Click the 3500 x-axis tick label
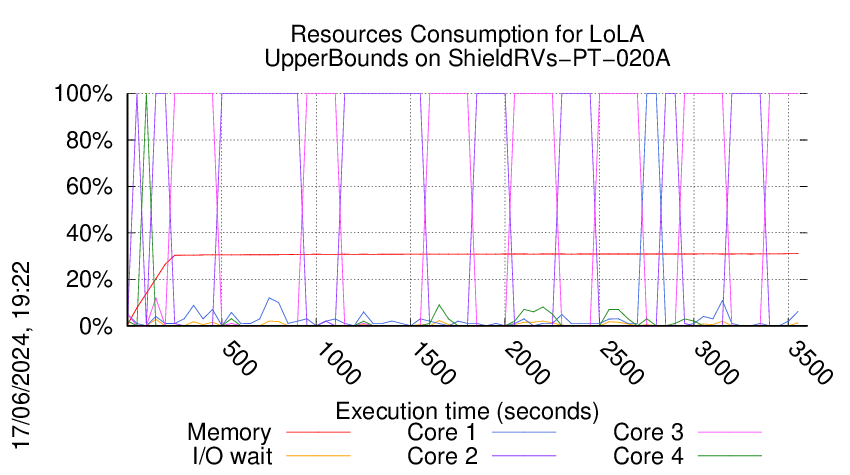This screenshot has height=475, width=850. [x=810, y=363]
